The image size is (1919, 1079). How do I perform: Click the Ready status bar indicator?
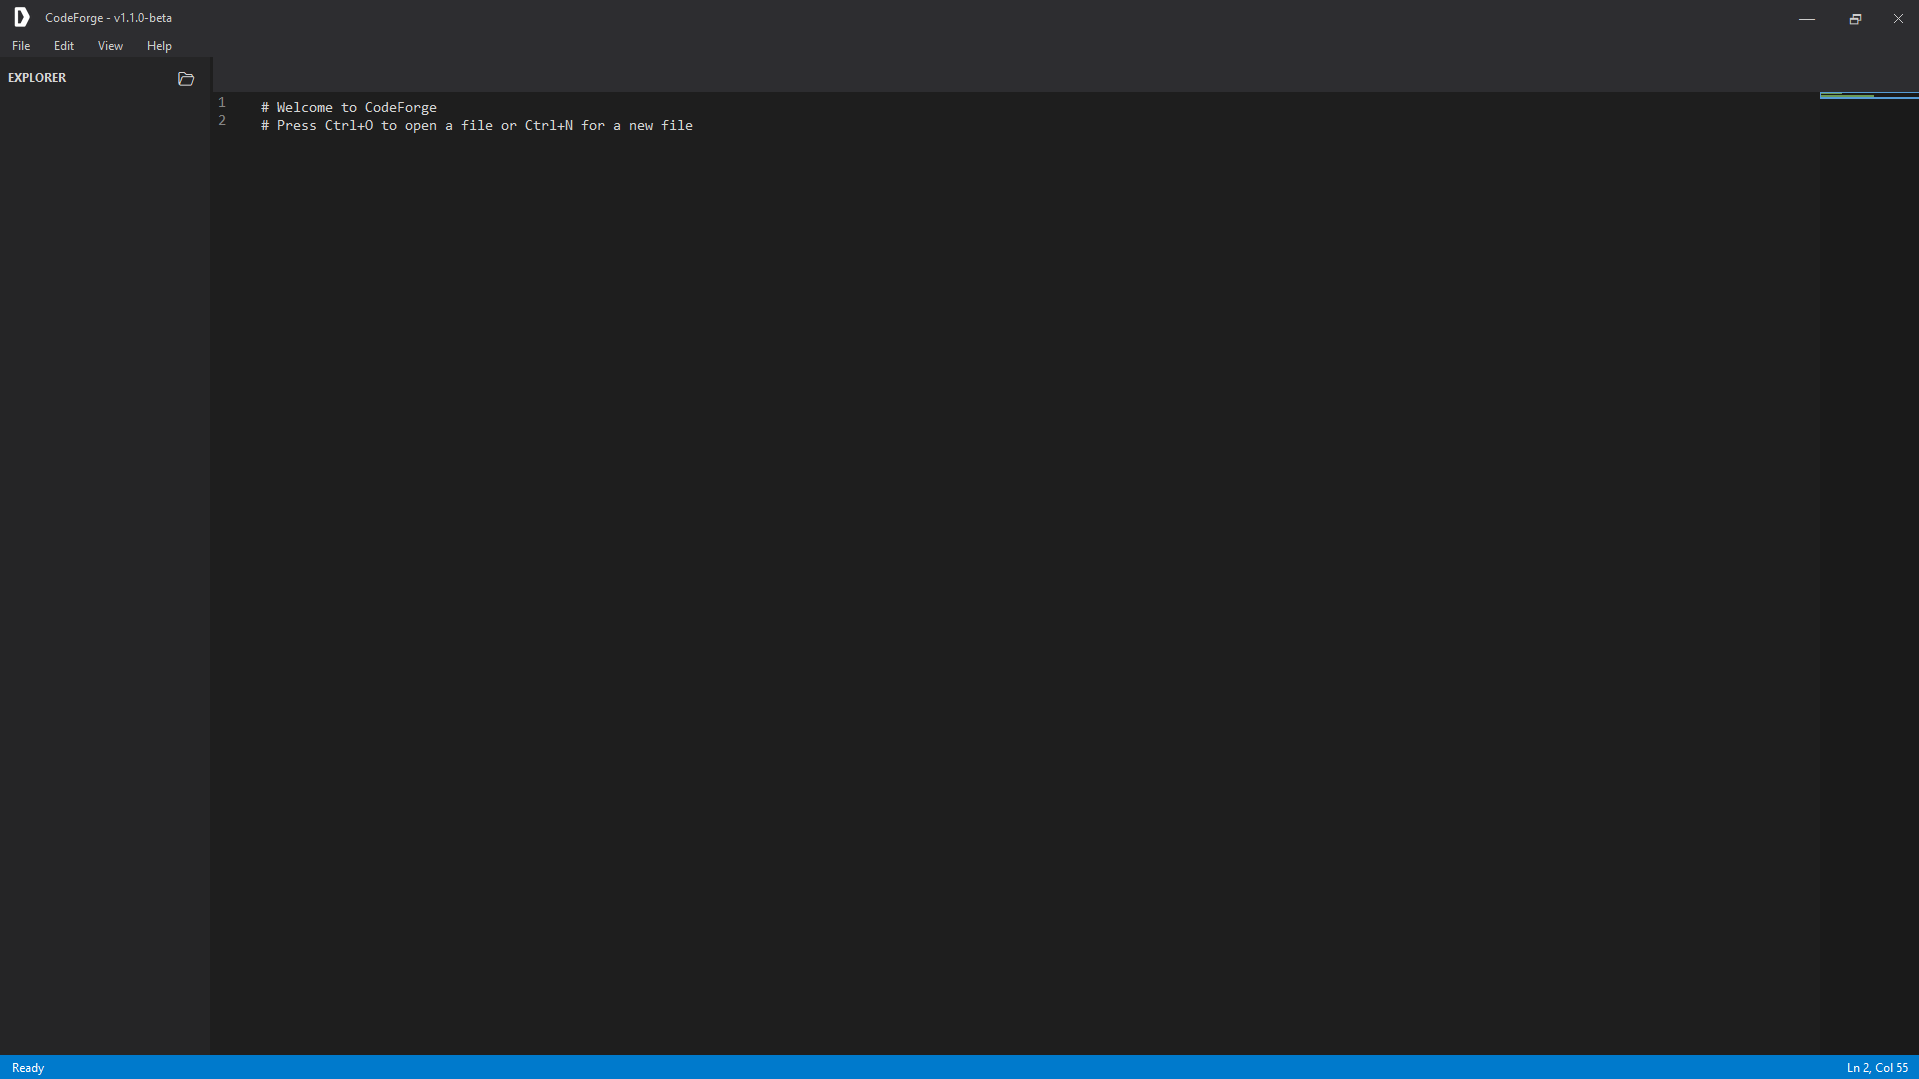[x=27, y=1067]
